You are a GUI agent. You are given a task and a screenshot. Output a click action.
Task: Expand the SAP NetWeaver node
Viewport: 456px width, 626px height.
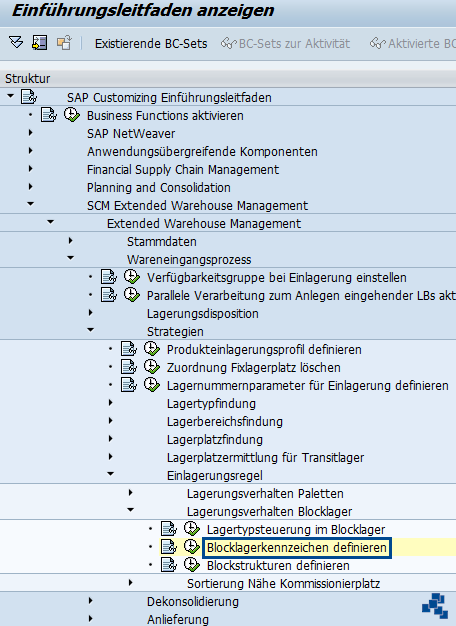[x=31, y=133]
